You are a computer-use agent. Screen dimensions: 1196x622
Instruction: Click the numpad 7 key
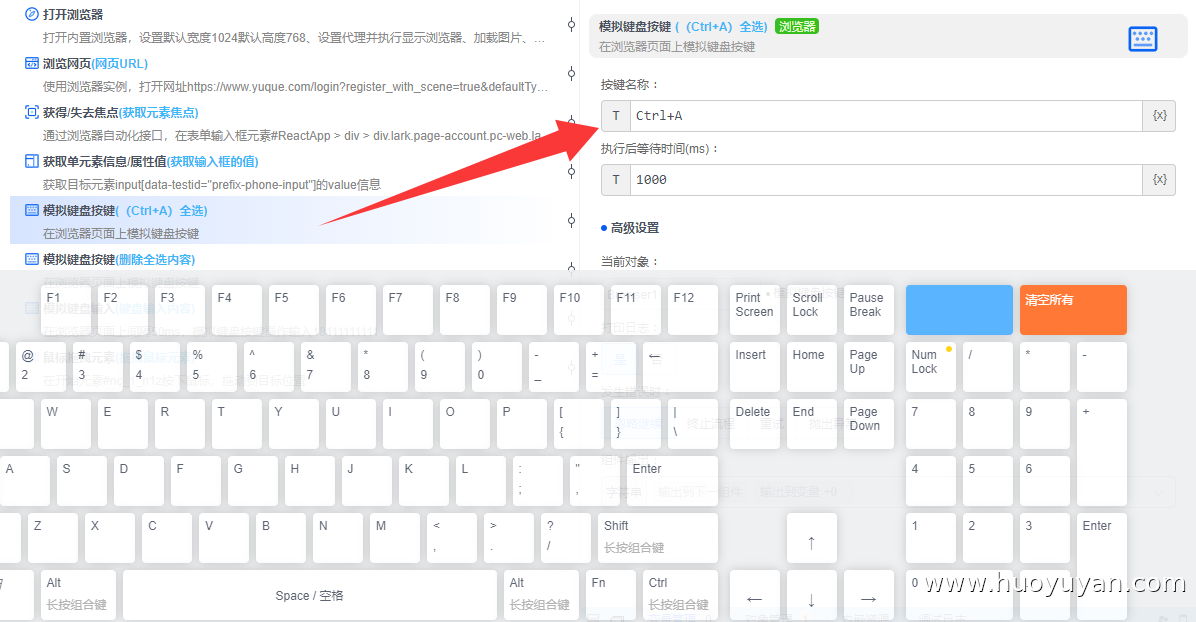[931, 424]
